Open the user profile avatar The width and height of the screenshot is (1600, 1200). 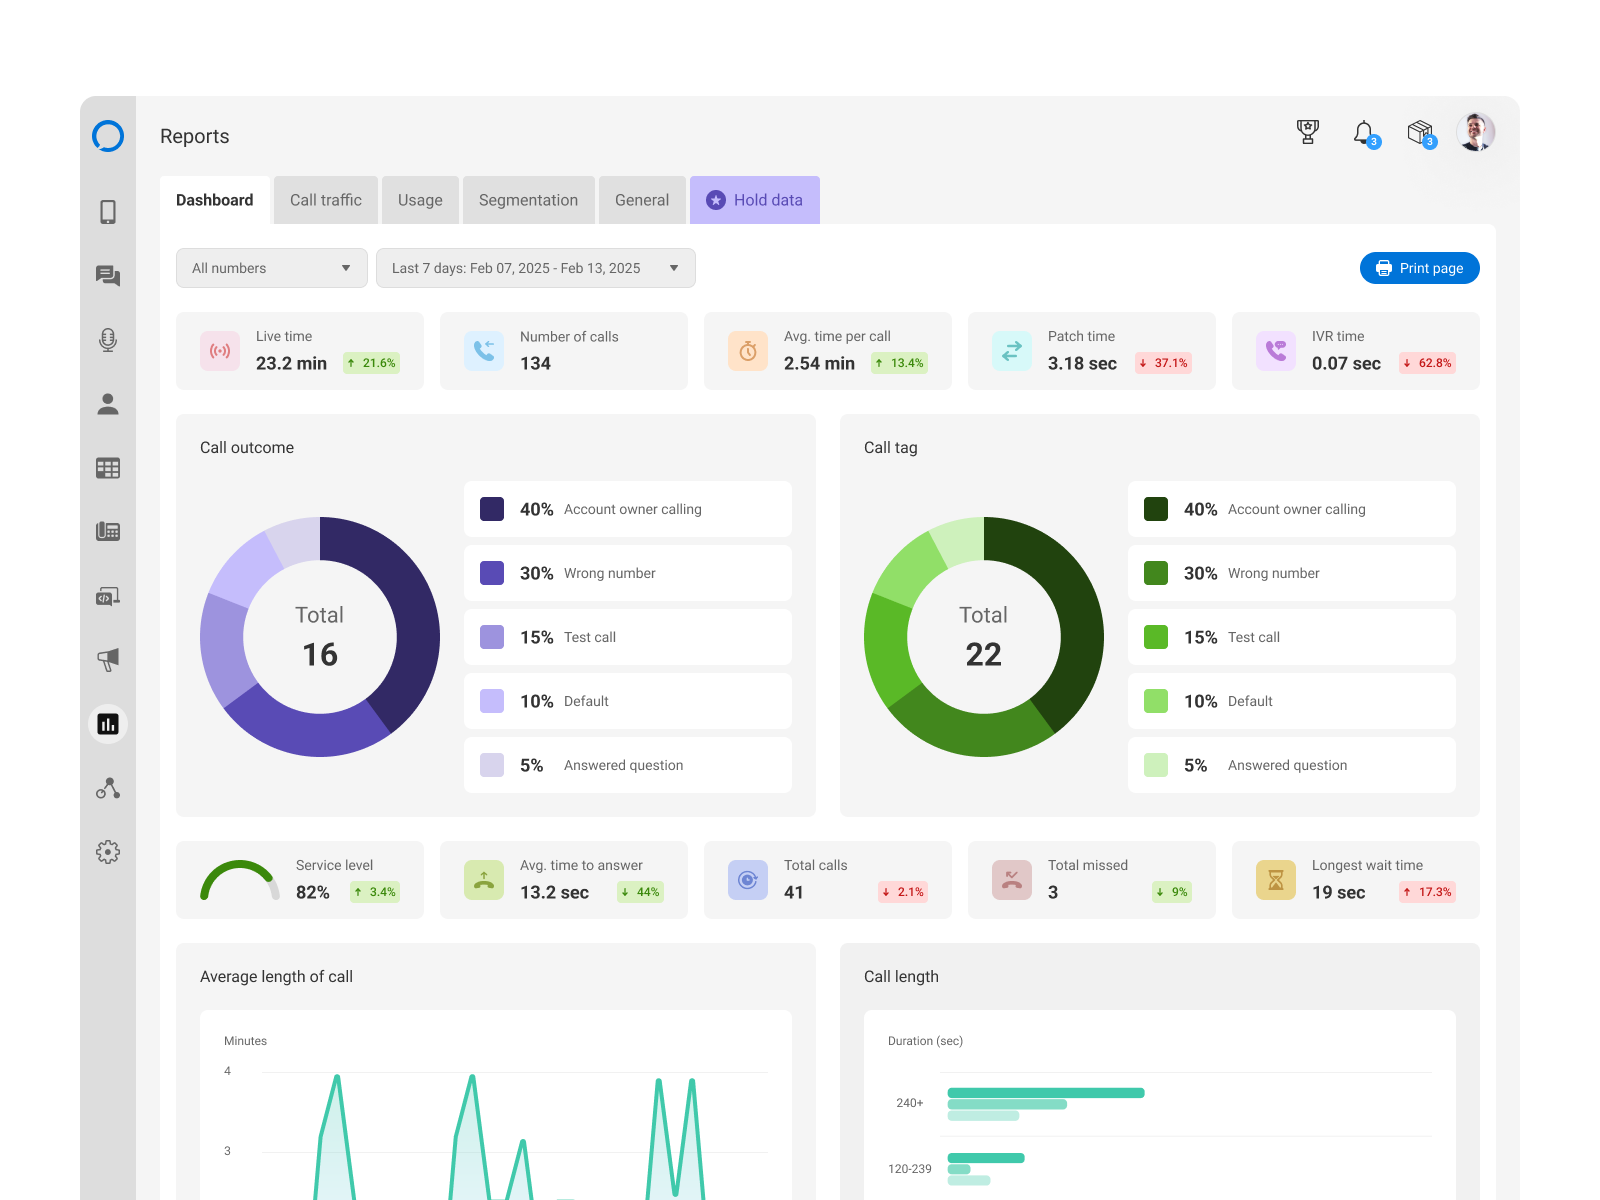point(1475,132)
